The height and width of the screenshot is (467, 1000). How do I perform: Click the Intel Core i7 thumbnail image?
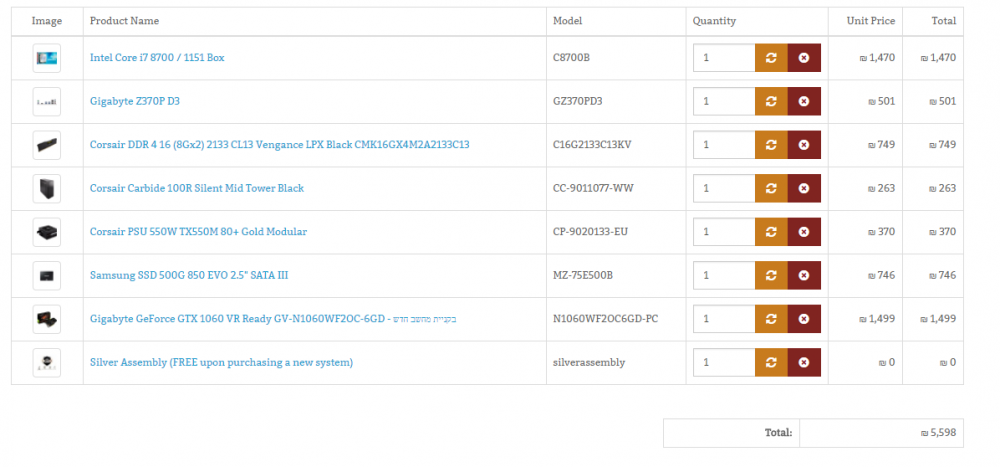click(47, 58)
